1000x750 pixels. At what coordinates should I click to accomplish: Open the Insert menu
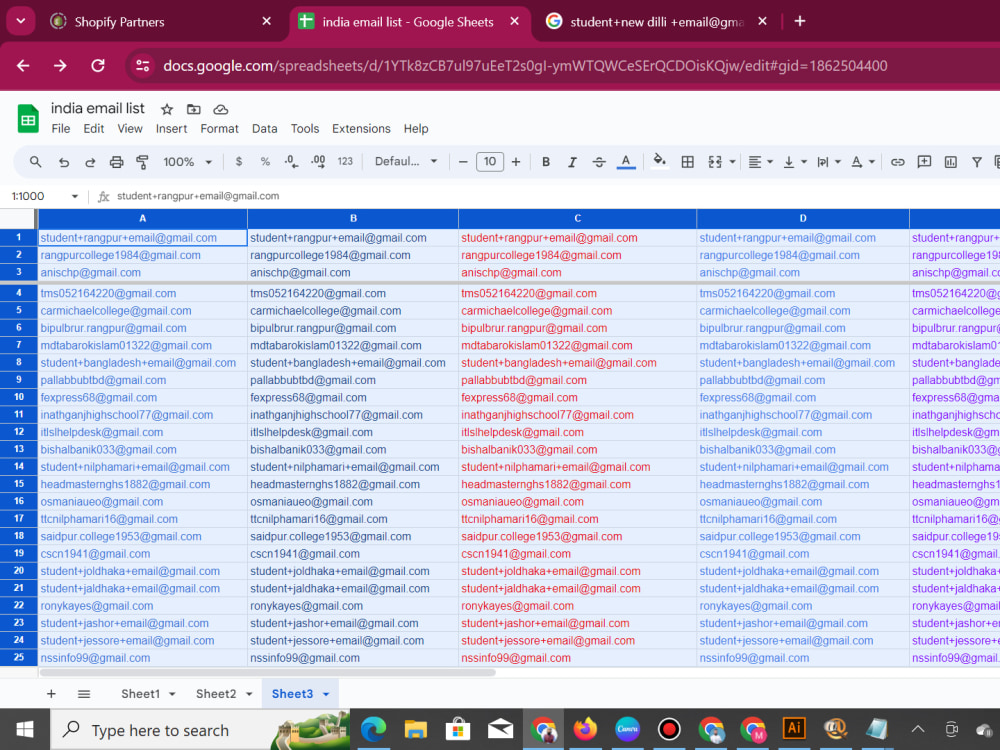(172, 129)
